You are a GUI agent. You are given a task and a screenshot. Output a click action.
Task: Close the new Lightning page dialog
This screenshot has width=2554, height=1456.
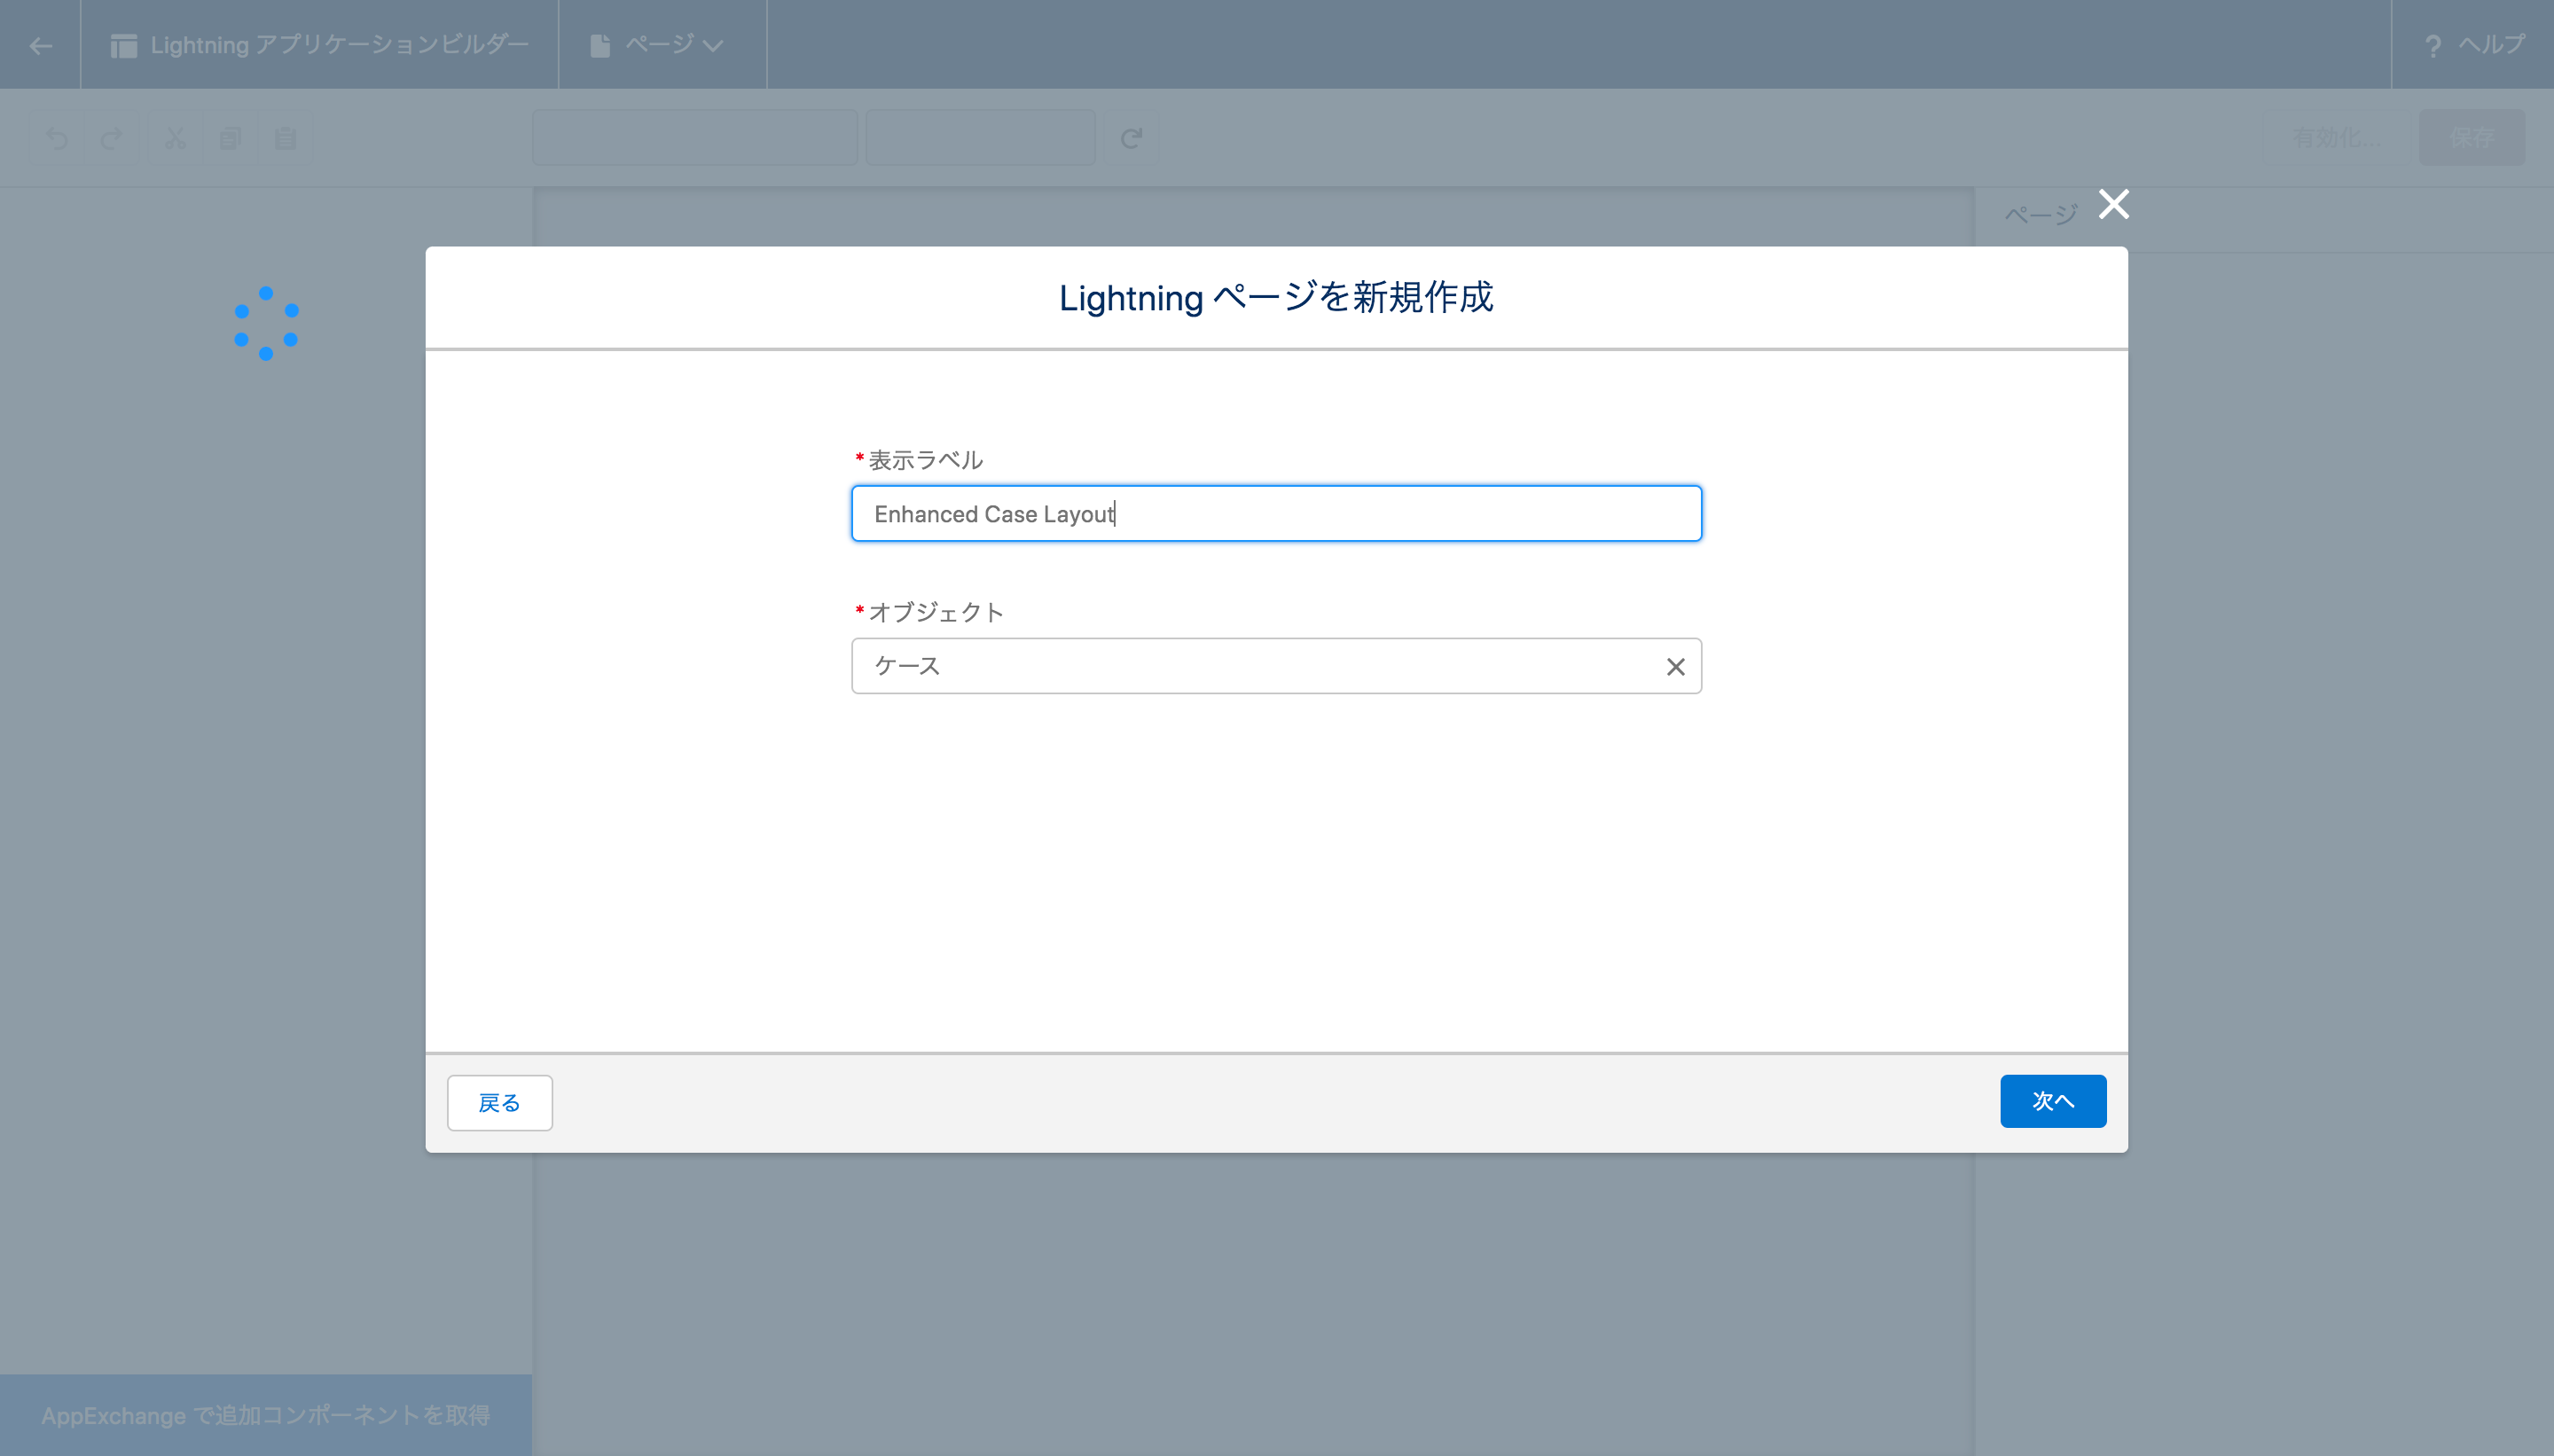coord(2113,204)
